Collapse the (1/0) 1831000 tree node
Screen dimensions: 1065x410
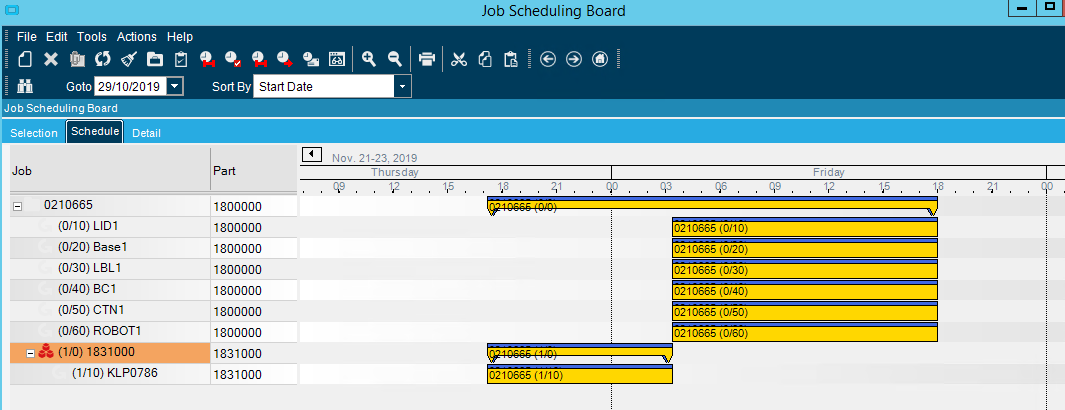30,353
